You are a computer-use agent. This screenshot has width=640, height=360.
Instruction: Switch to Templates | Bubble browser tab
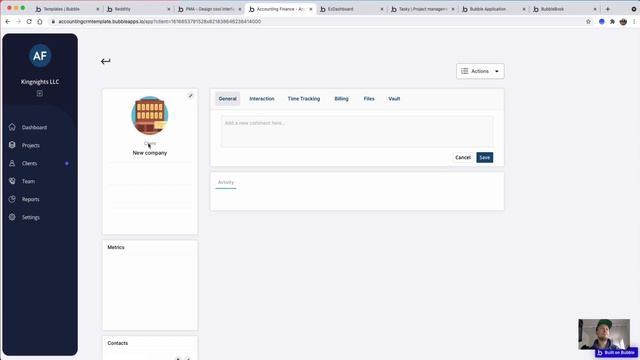coord(67,9)
